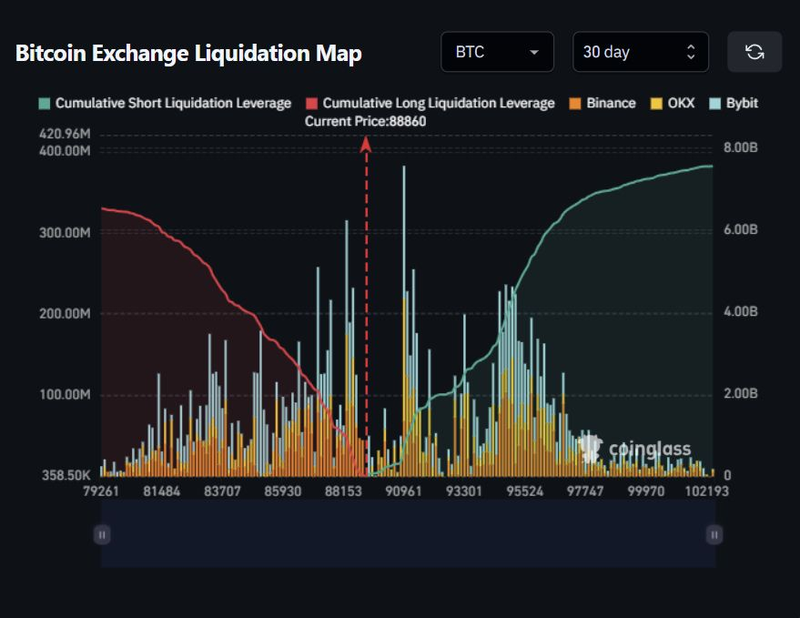
Task: Click the right range slider handle
Action: tap(714, 535)
